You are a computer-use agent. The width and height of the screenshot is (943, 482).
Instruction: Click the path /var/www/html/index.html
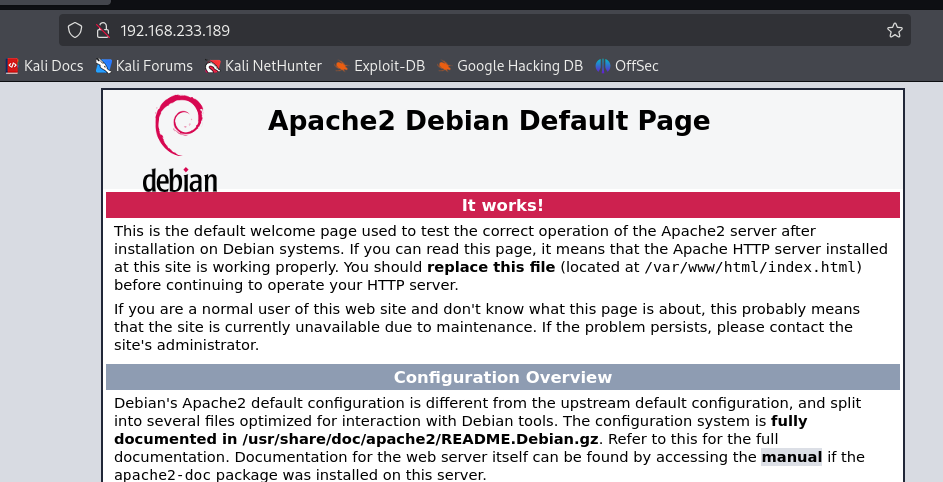point(751,267)
